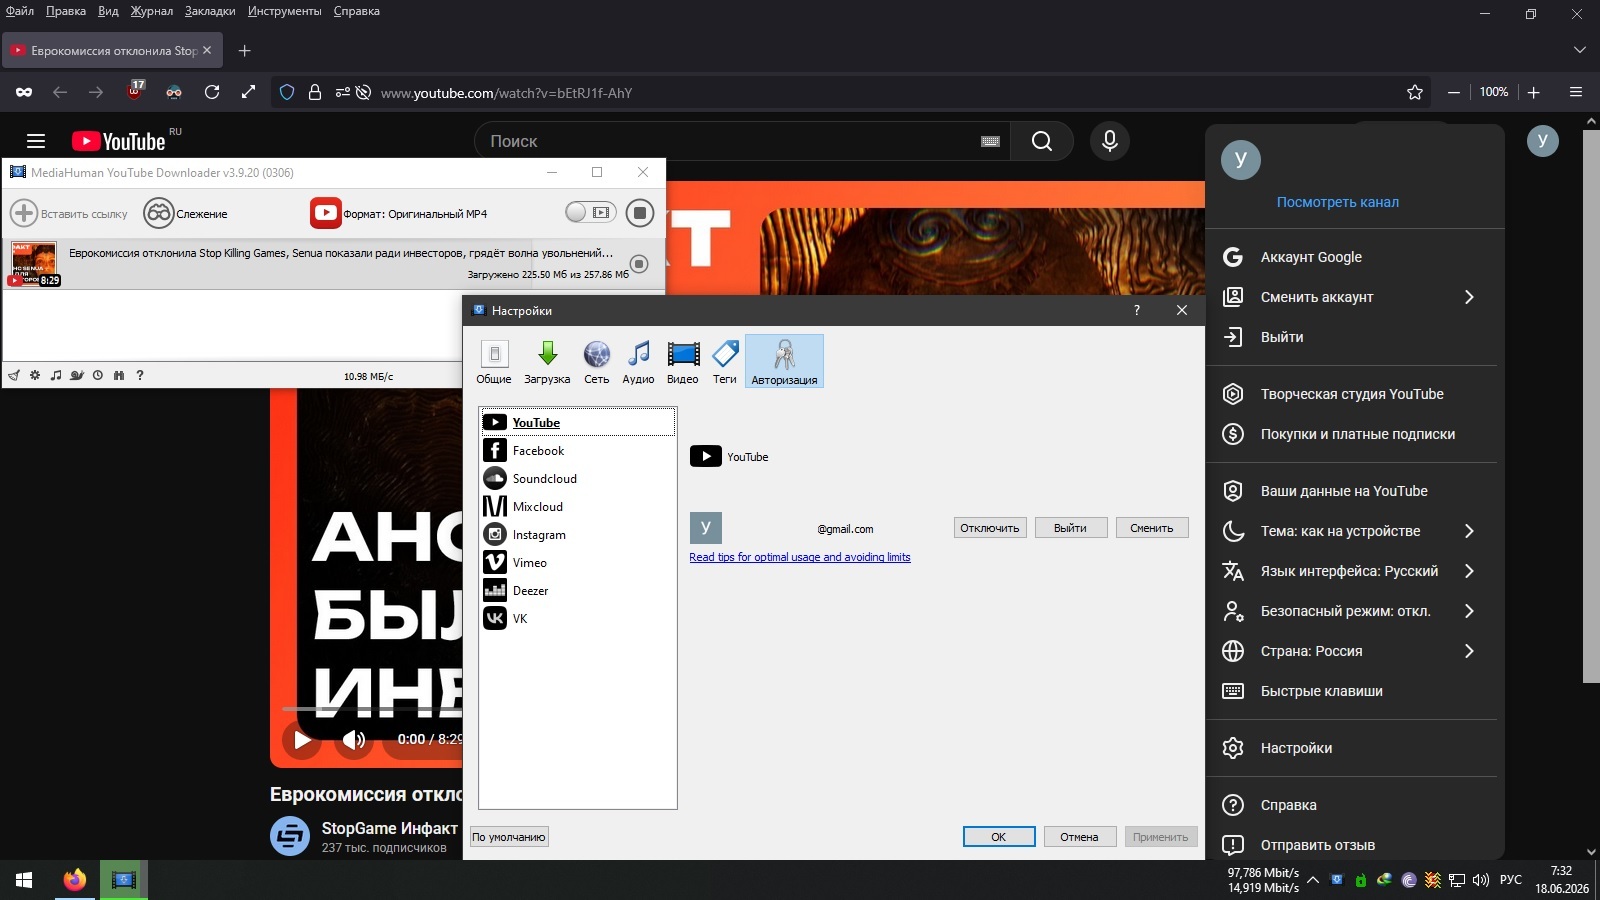1600x900 pixels.
Task: Click the music note icon in status bar
Action: (56, 376)
